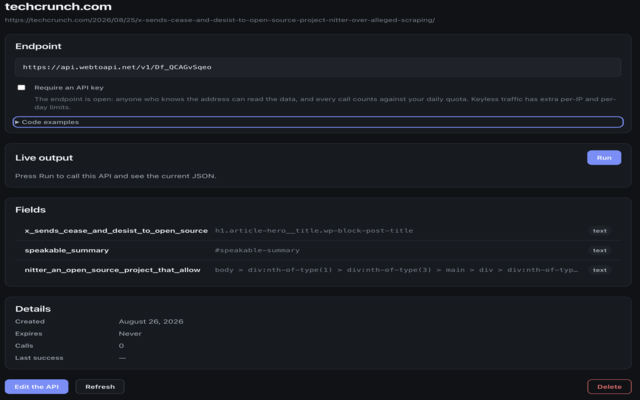This screenshot has height=400, width=640.
Task: Click the Details section heading
Action: (x=33, y=309)
